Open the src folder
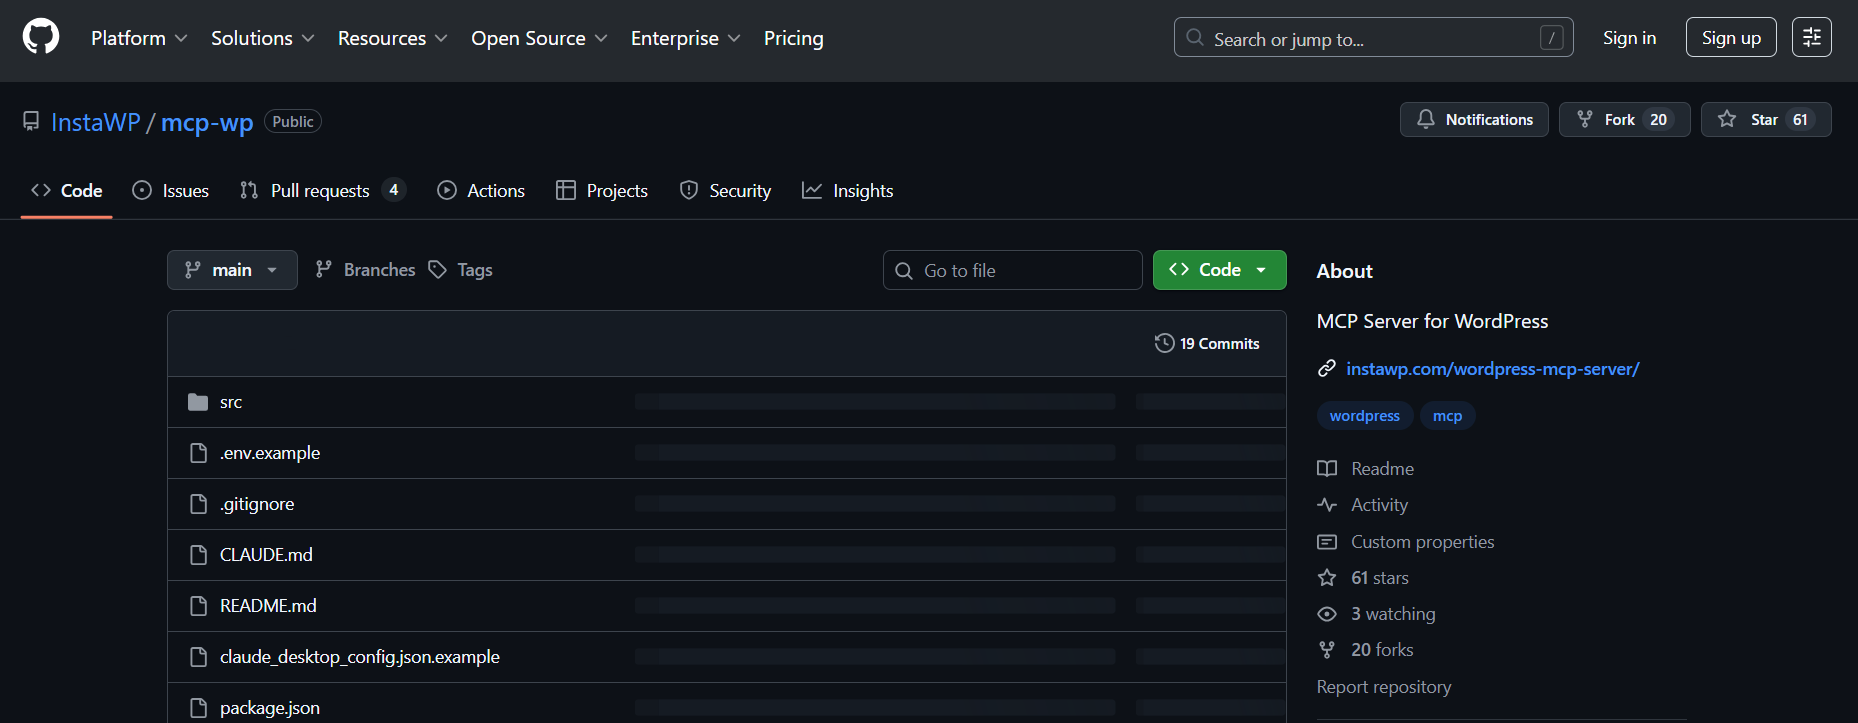Viewport: 1858px width, 723px height. (x=231, y=402)
